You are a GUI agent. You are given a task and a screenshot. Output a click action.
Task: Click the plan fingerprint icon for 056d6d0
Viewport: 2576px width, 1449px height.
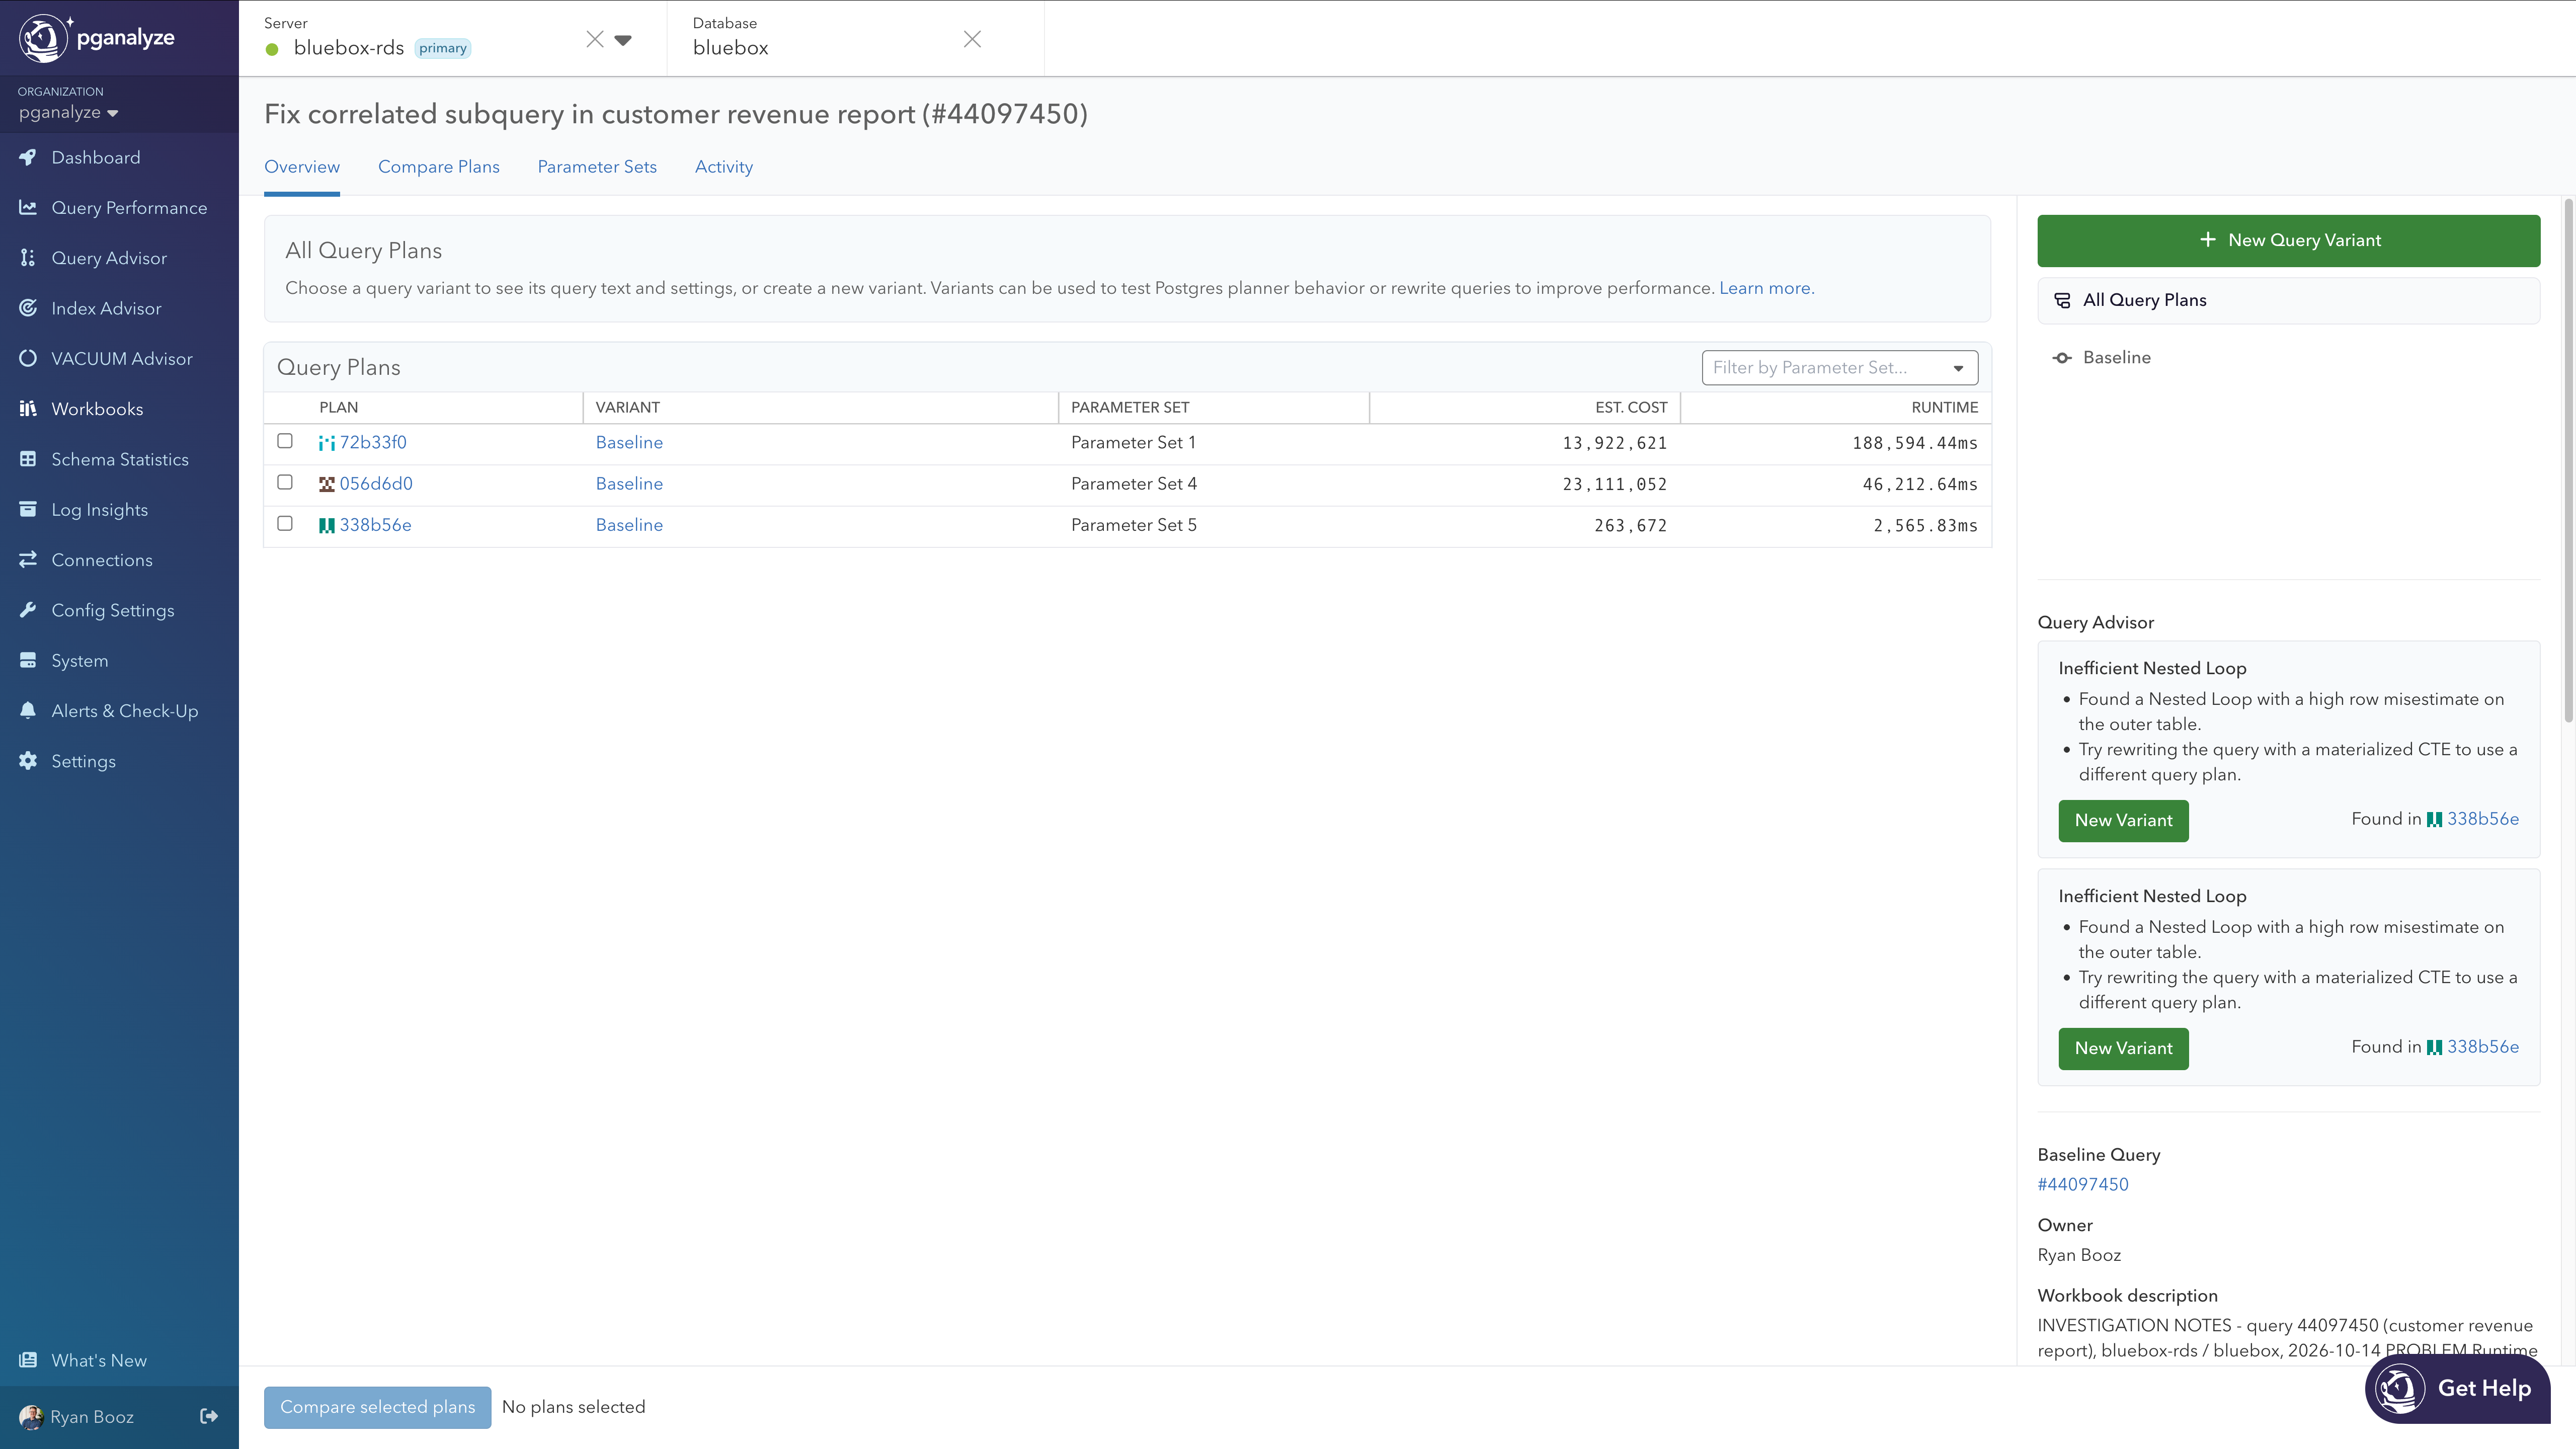click(x=327, y=484)
